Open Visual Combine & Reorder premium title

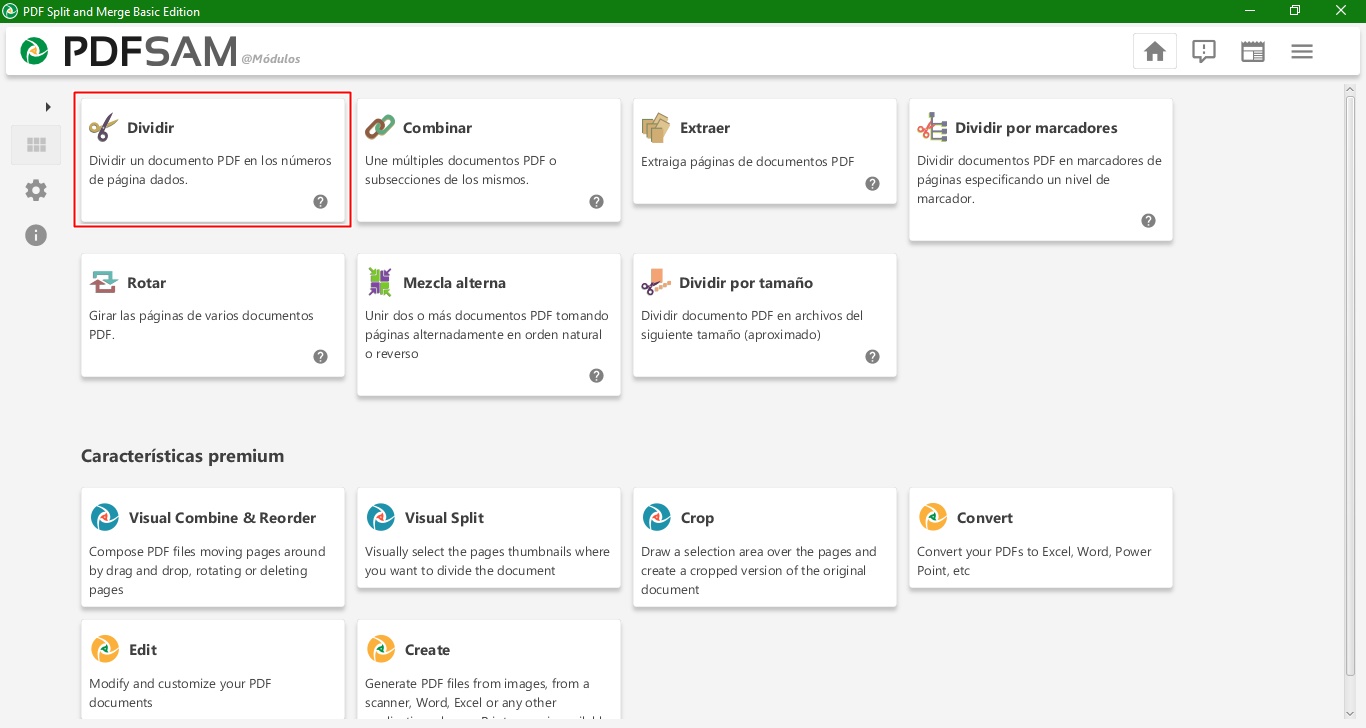click(x=222, y=518)
